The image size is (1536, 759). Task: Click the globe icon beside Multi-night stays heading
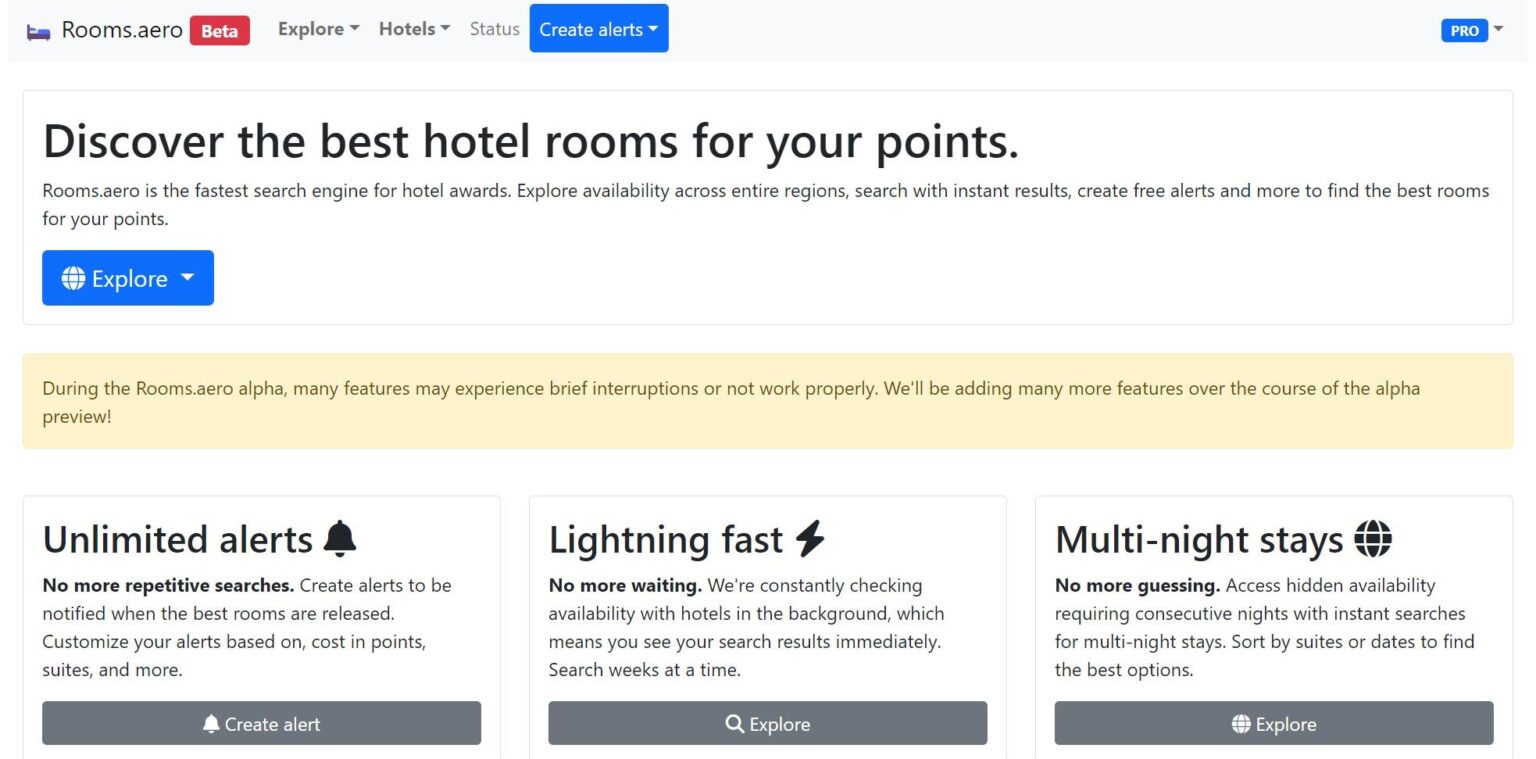(1373, 539)
